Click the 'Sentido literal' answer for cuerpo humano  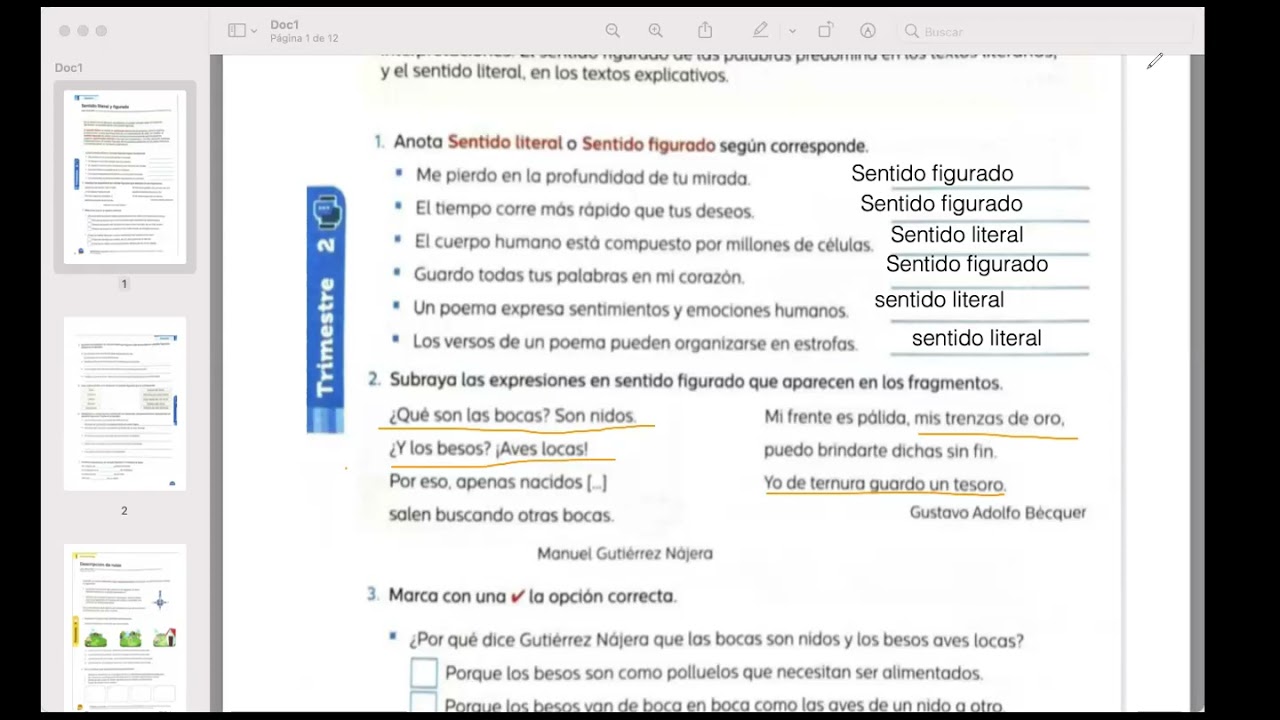coord(957,235)
